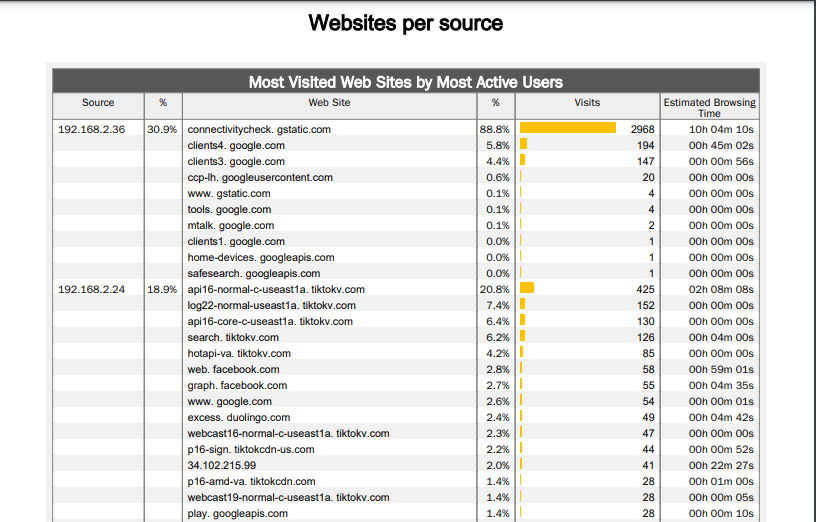The height and width of the screenshot is (522, 816).
Task: Click browsing time 00h 04m 35s
Action: tap(721, 386)
